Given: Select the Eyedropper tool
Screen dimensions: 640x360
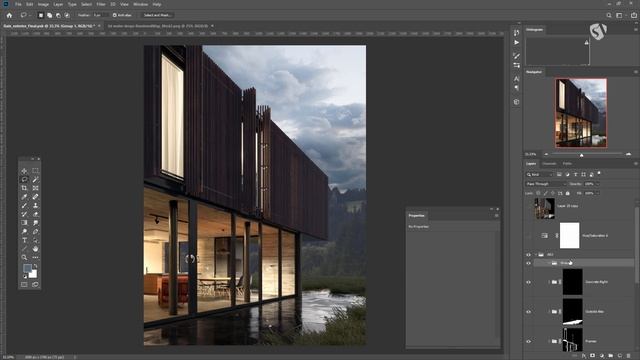Looking at the screenshot, I should click(x=24, y=197).
